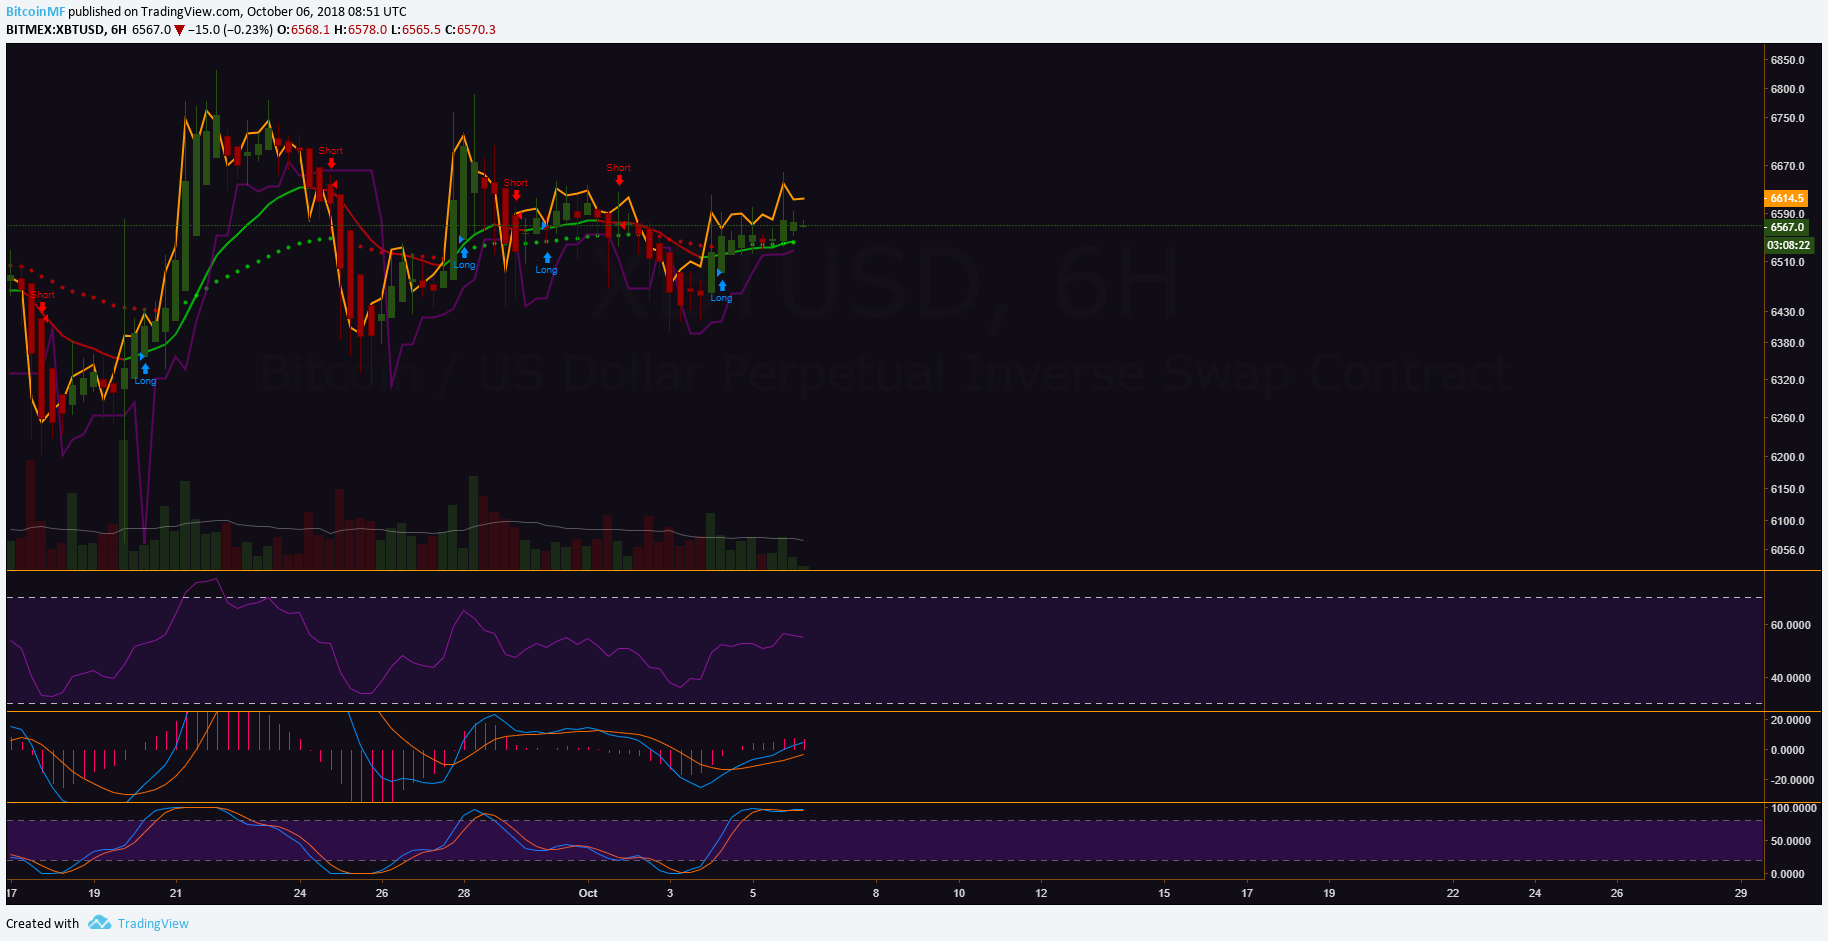Screen dimensions: 1828x941
Task: Open the BitcoinMF author profile link
Action: pyautogui.click(x=35, y=12)
